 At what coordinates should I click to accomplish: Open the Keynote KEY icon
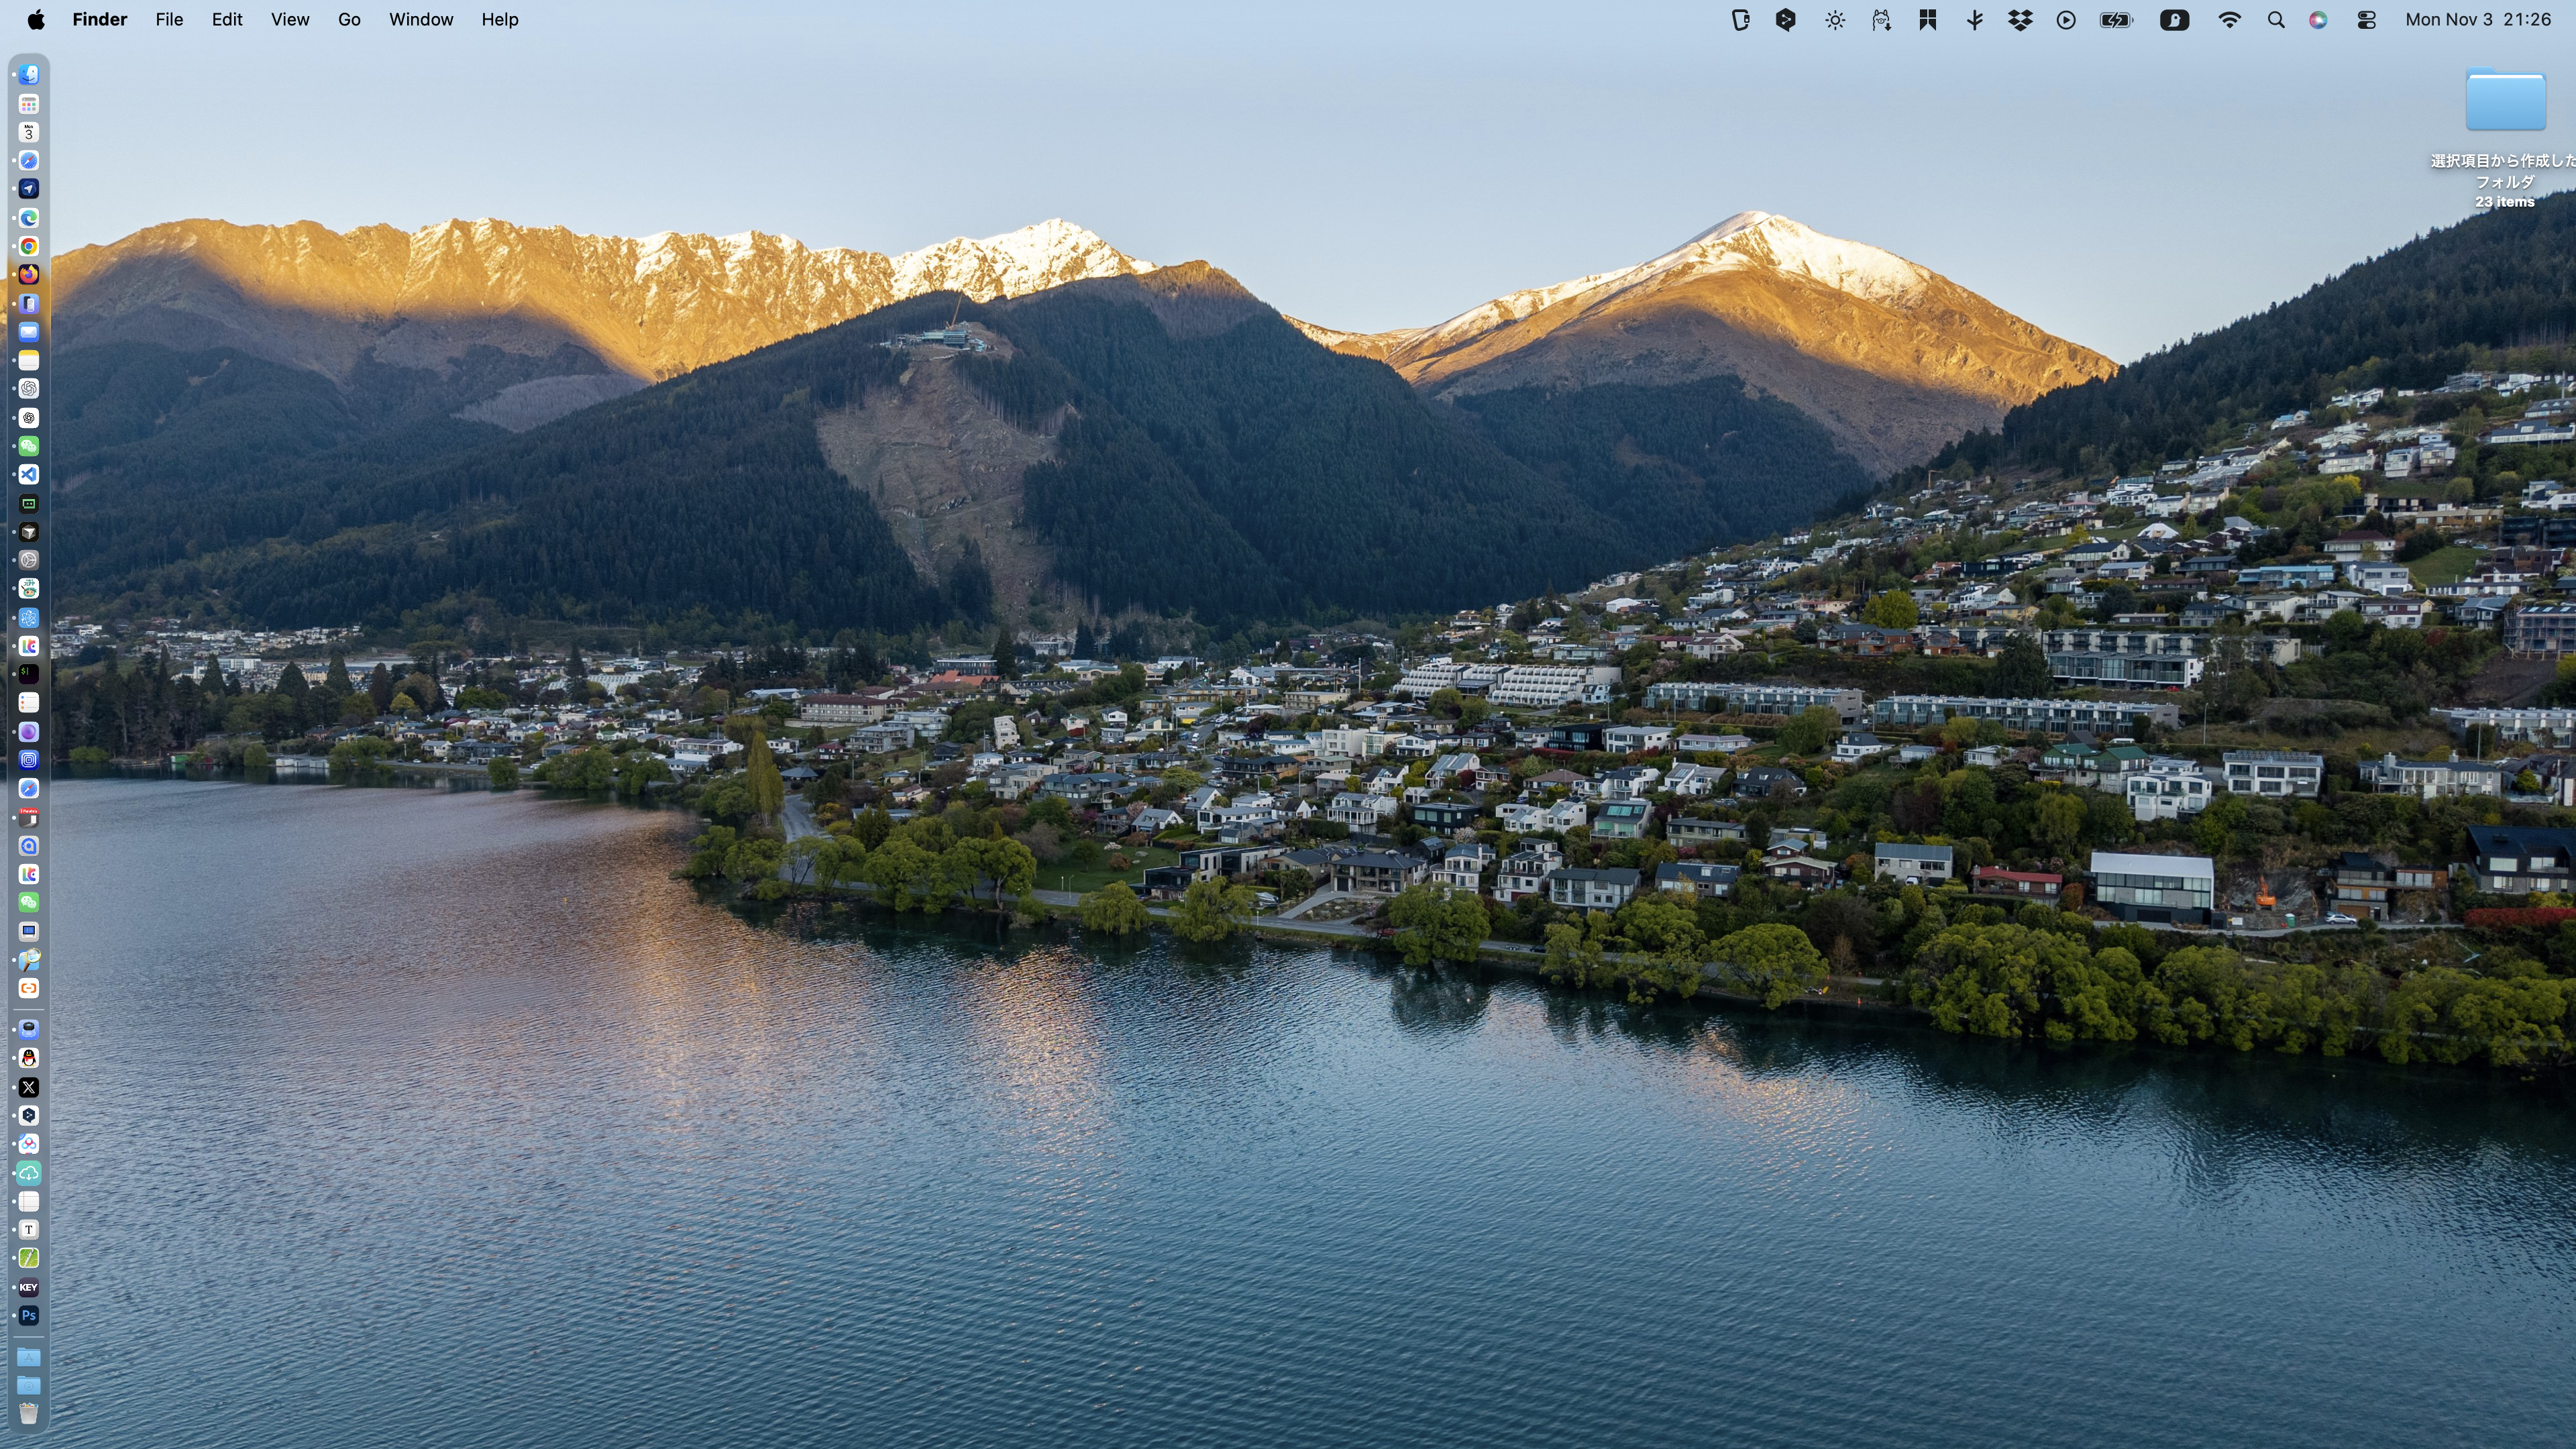click(29, 1287)
